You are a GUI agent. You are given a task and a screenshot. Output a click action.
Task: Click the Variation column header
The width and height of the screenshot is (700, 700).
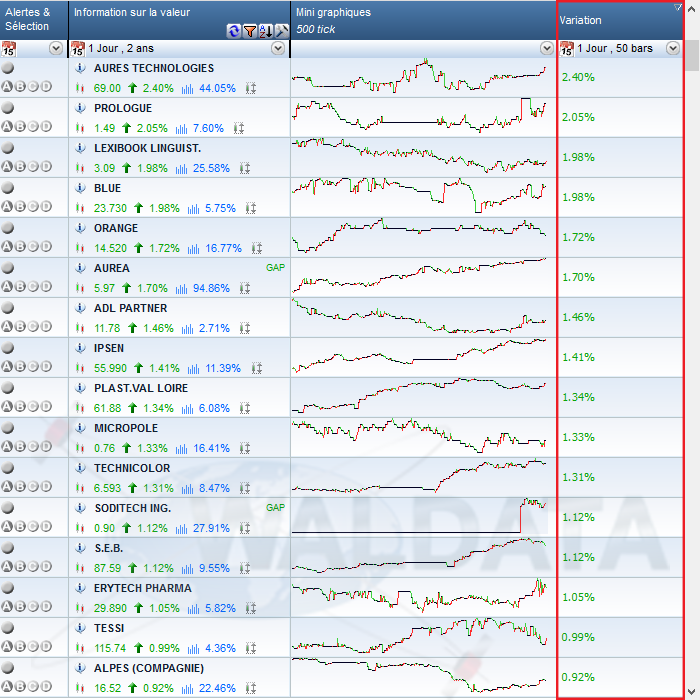620,20
